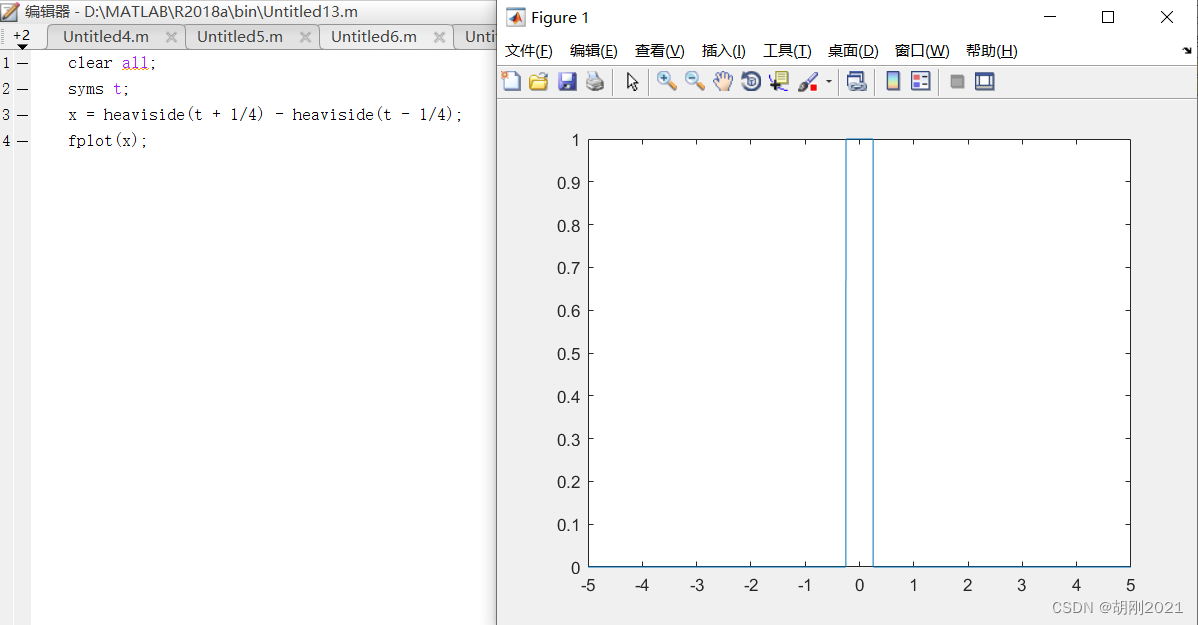
Task: Click the Show Plot Tools icon
Action: 985,81
